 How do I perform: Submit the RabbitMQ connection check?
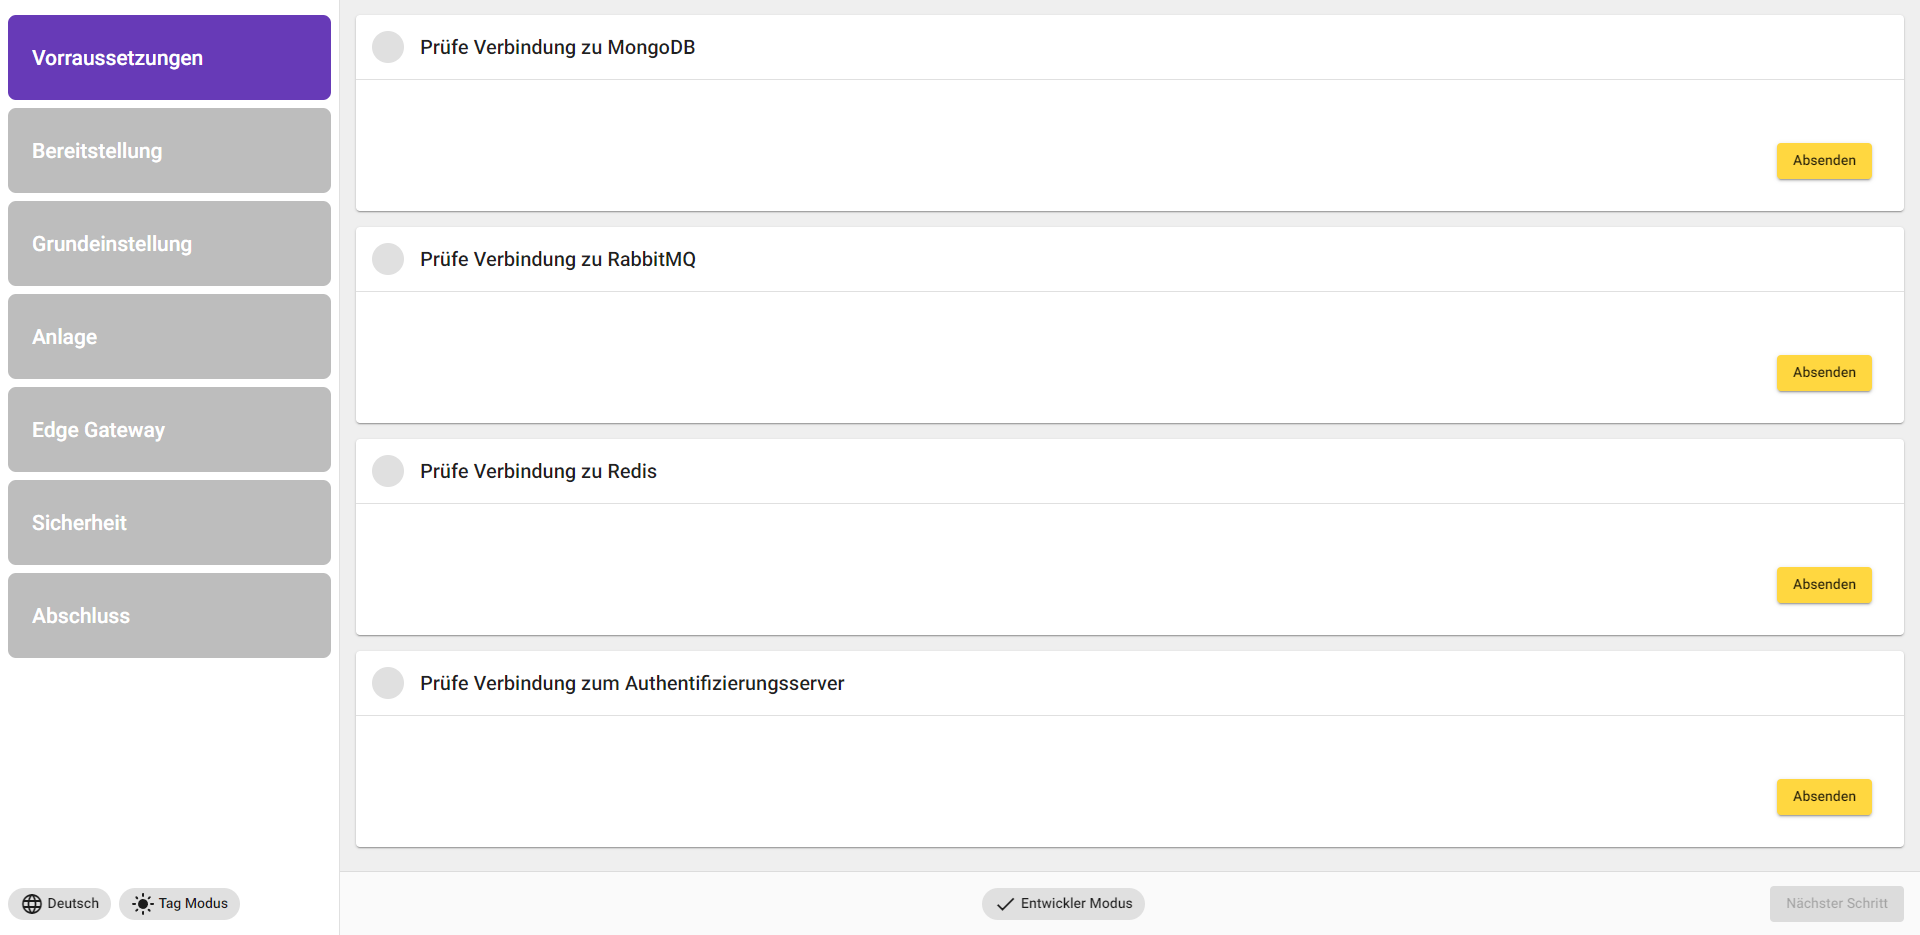tap(1824, 373)
